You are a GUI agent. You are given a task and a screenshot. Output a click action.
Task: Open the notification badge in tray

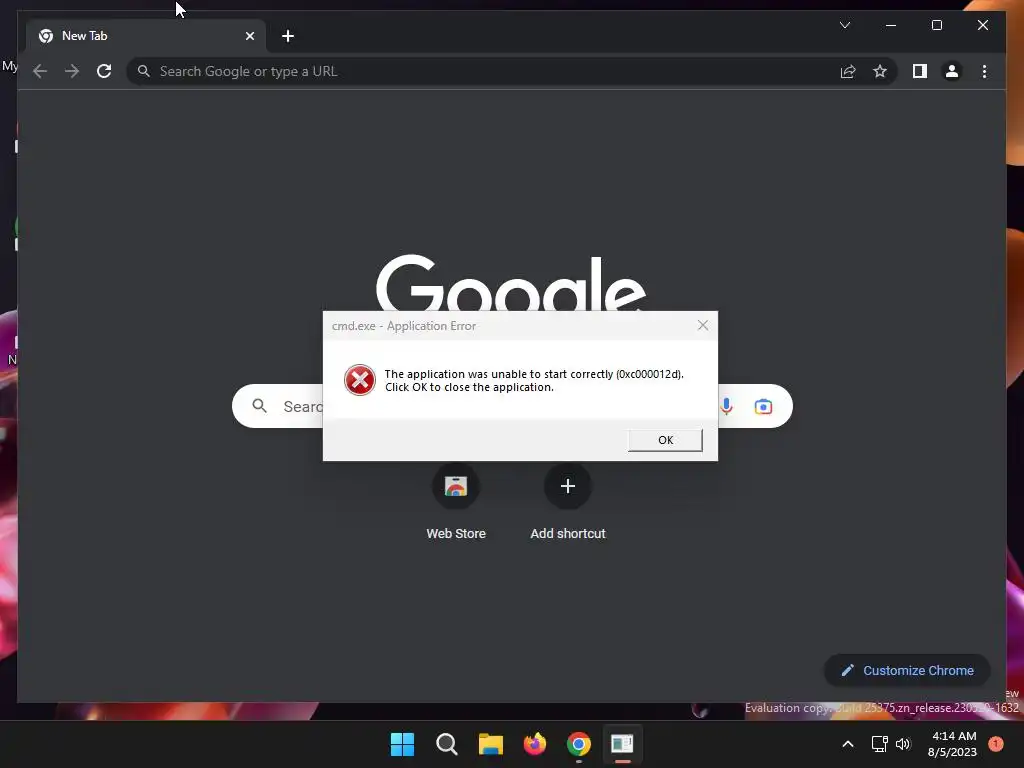tap(995, 744)
